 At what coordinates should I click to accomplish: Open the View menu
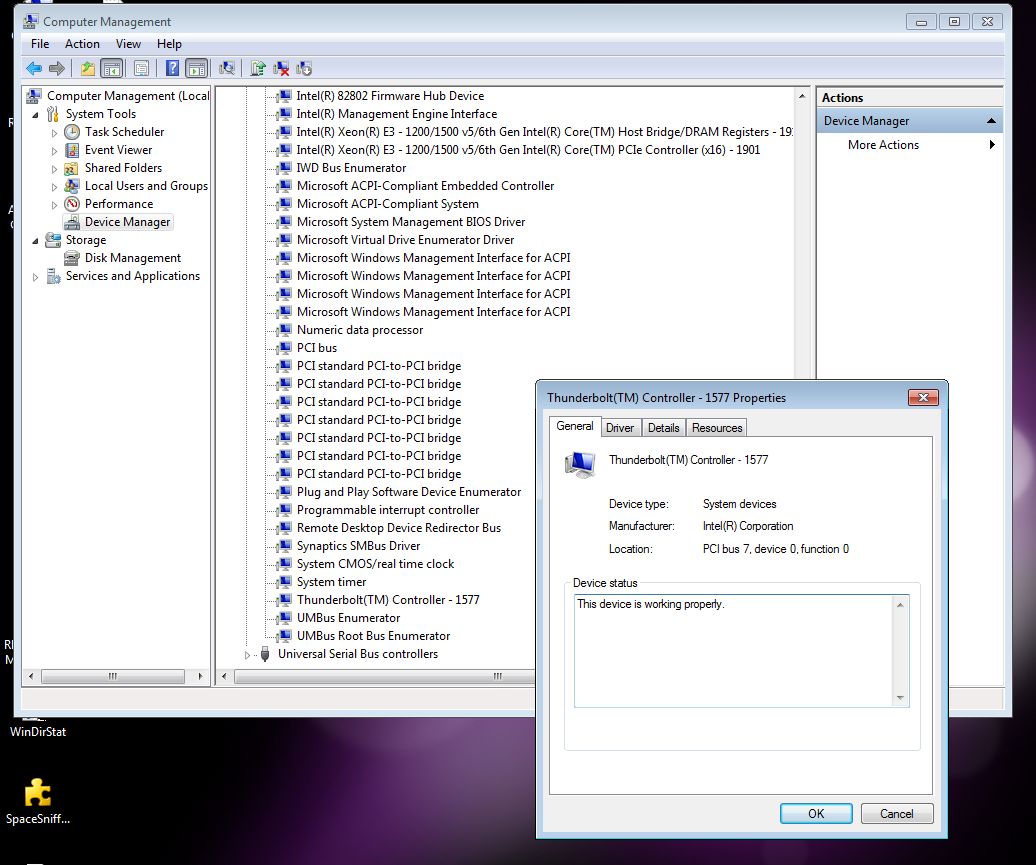[x=128, y=44]
